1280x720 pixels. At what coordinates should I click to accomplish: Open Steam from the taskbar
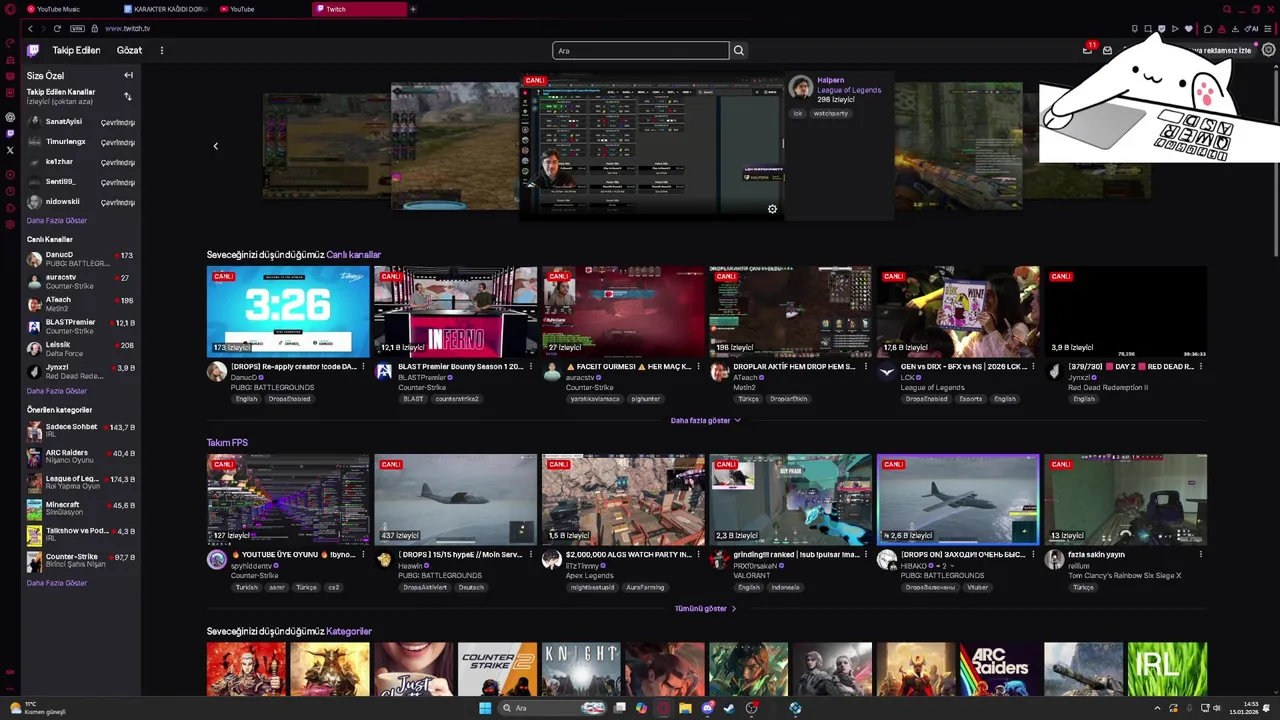729,708
